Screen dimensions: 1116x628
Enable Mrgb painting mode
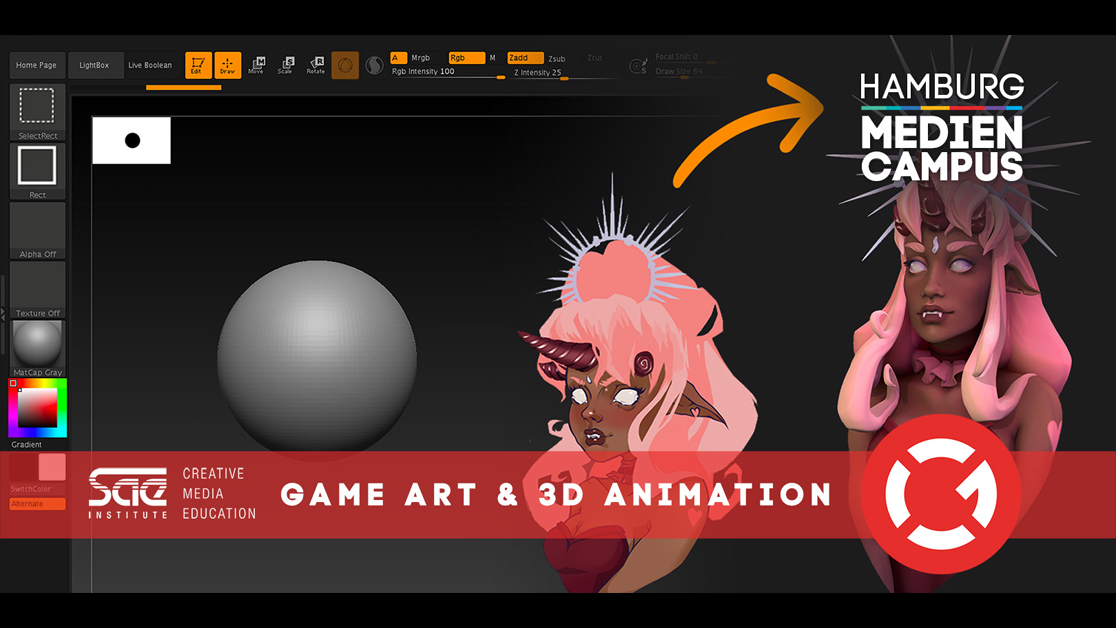coord(421,58)
